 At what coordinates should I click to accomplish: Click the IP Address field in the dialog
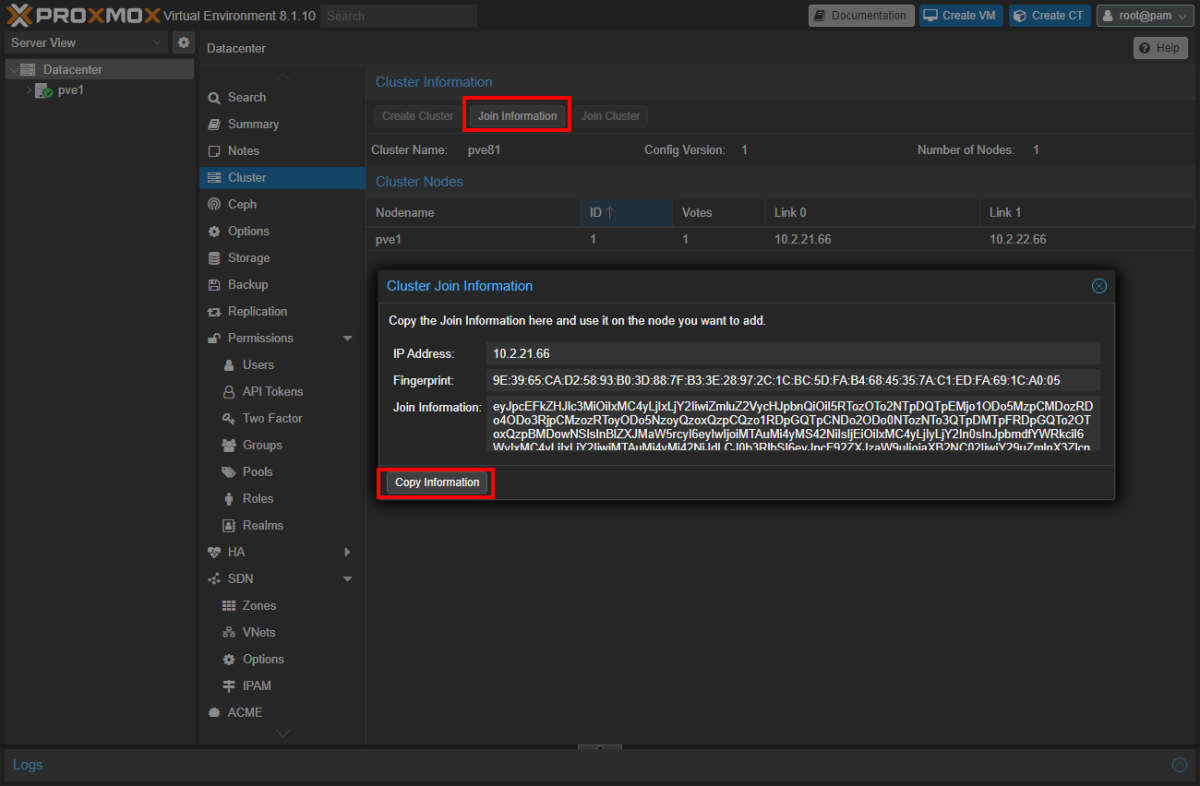click(793, 354)
